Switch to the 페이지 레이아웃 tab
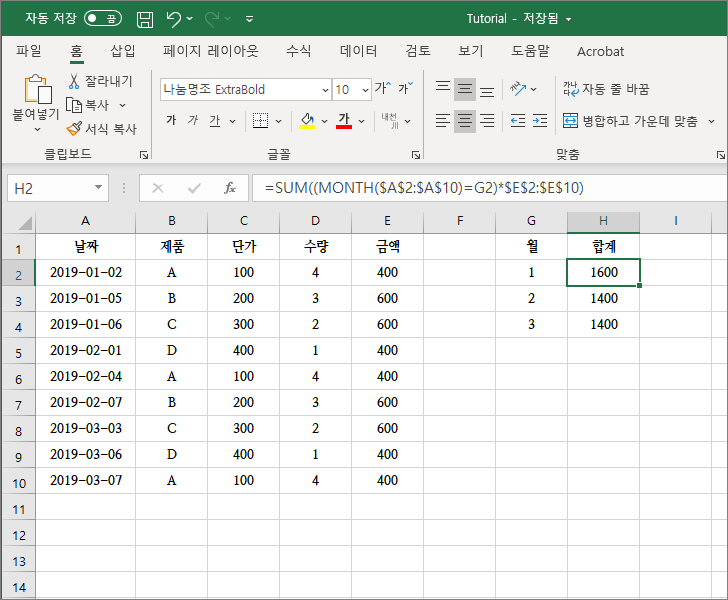Viewport: 728px width, 600px height. coord(210,51)
